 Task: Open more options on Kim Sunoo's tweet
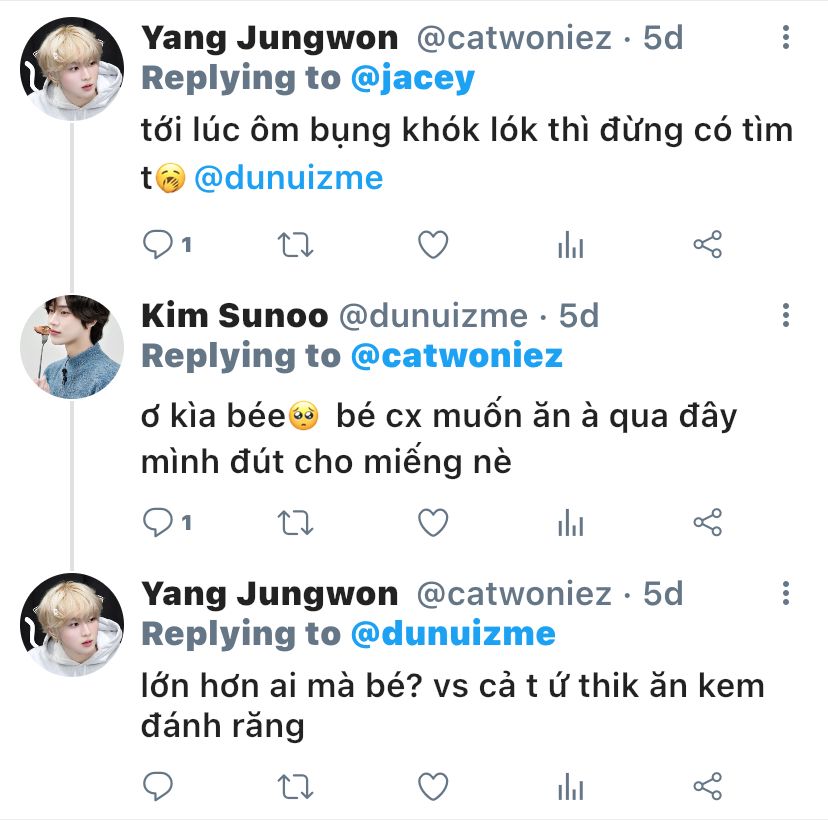786,316
